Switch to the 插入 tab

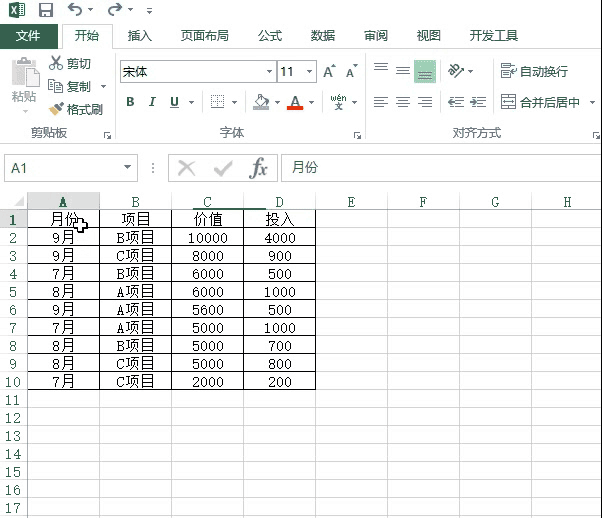click(140, 36)
